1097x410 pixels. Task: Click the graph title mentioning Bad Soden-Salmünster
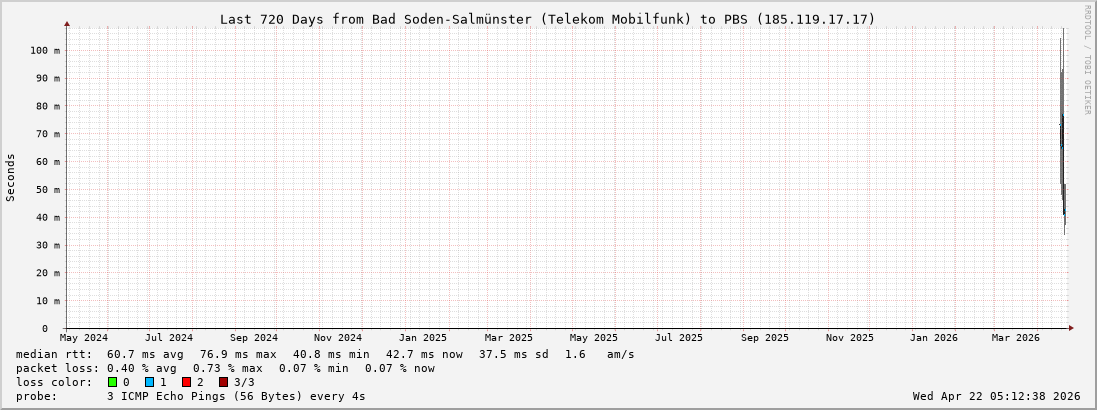click(547, 19)
